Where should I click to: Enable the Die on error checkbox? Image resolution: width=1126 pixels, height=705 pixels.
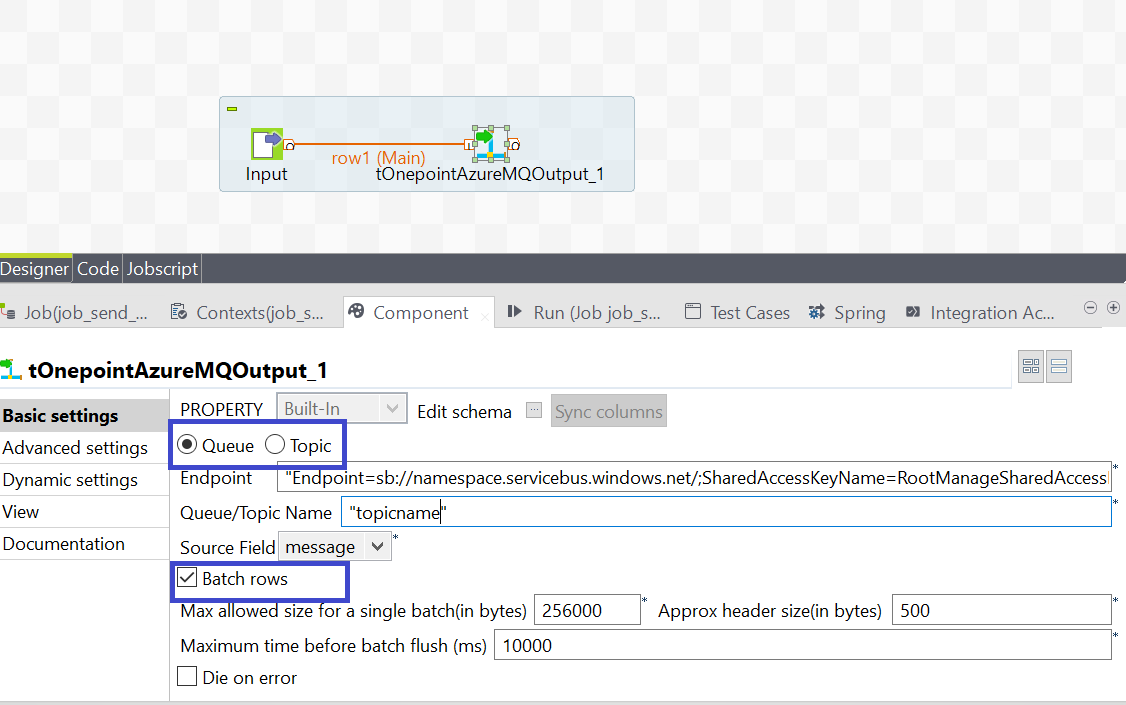point(187,677)
